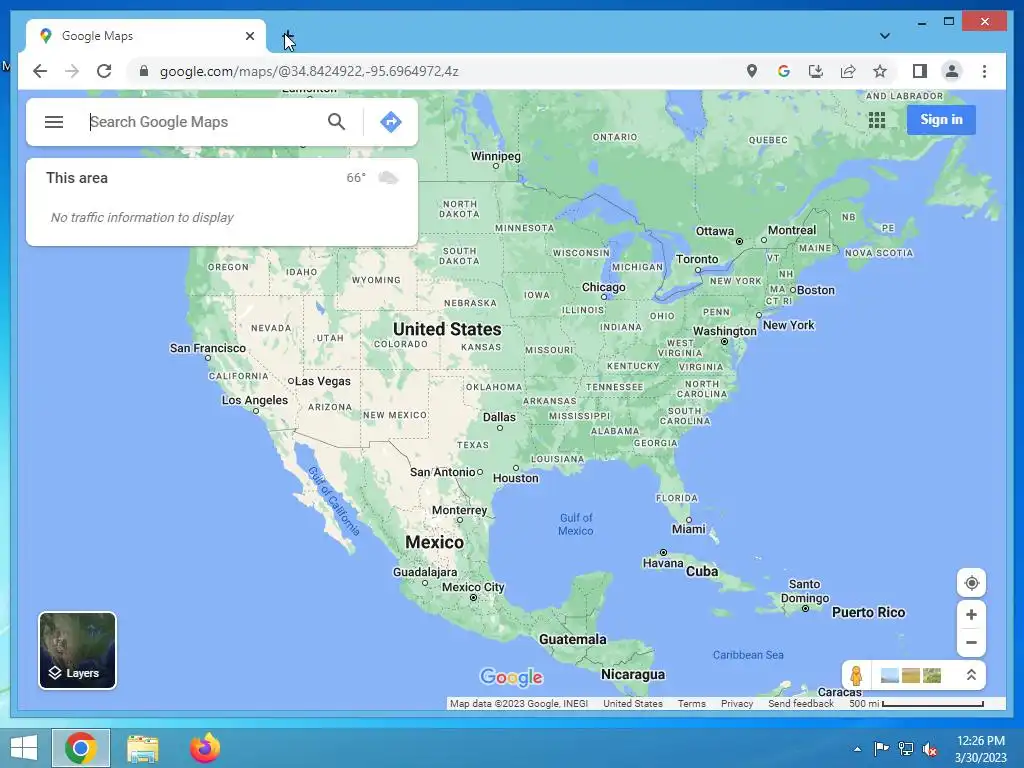This screenshot has width=1024, height=768.
Task: Go back in Chrome
Action: (x=40, y=71)
